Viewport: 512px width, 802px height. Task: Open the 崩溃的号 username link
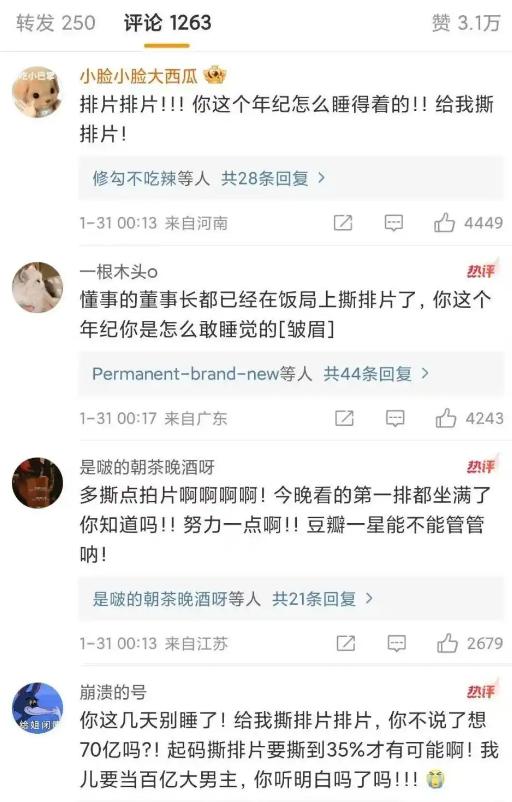click(x=113, y=692)
